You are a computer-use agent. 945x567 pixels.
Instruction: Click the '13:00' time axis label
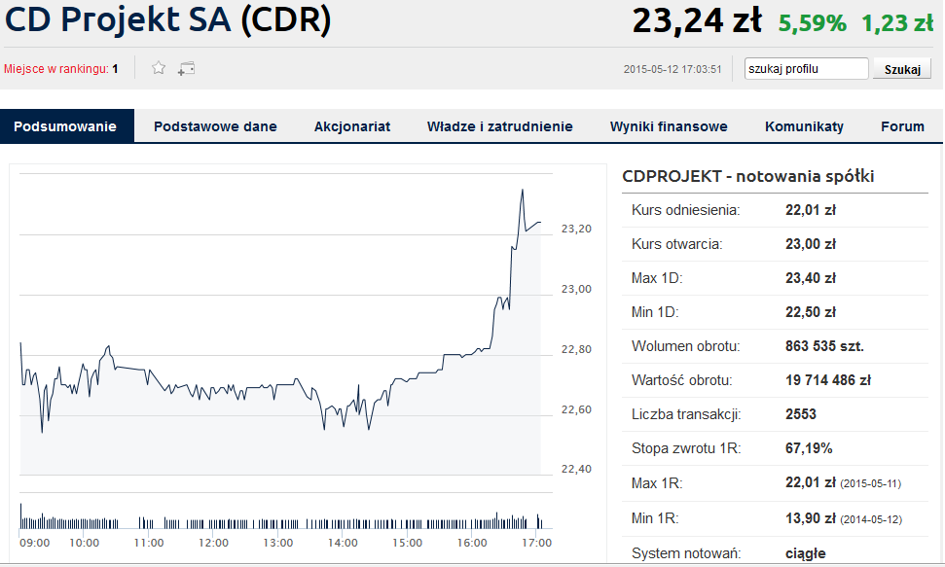[278, 543]
